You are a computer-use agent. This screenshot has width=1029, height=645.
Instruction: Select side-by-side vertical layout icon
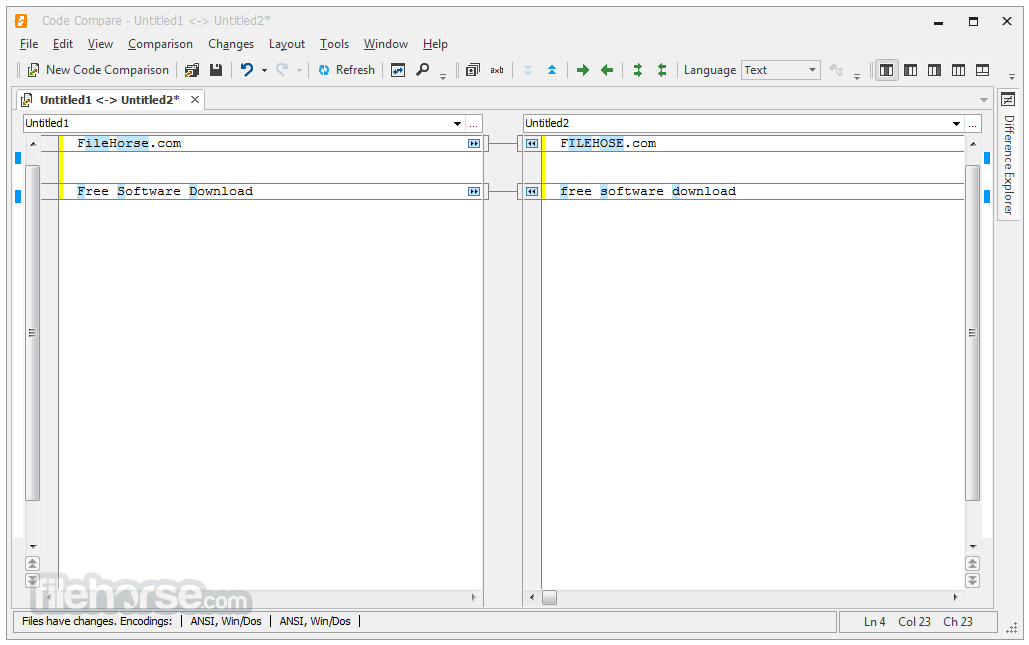click(x=887, y=70)
